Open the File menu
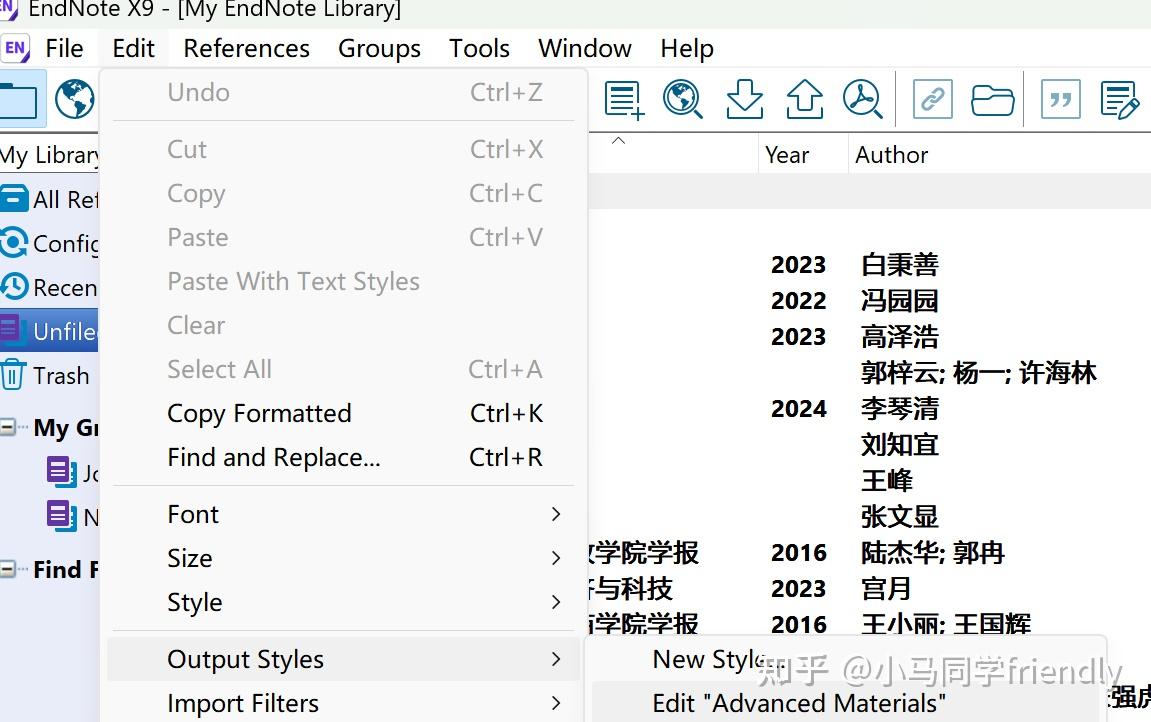Image resolution: width=1151 pixels, height=722 pixels. [64, 48]
